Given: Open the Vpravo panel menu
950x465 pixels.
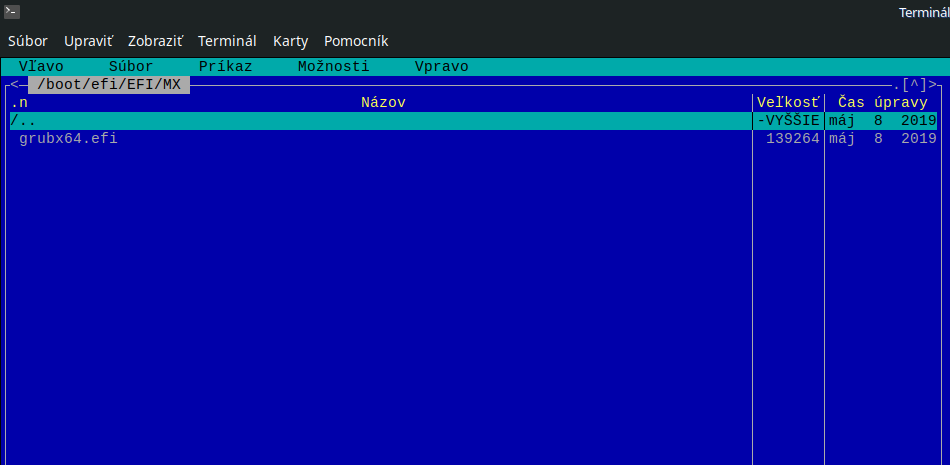Looking at the screenshot, I should point(441,67).
